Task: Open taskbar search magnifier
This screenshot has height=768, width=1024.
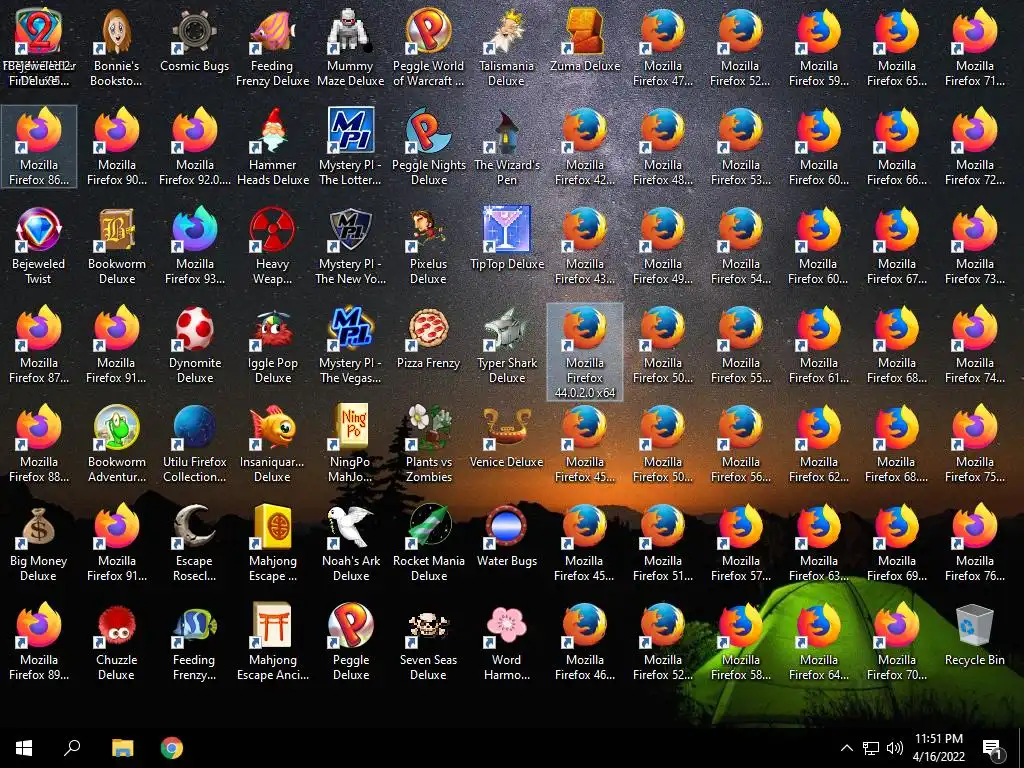Action: (x=72, y=748)
